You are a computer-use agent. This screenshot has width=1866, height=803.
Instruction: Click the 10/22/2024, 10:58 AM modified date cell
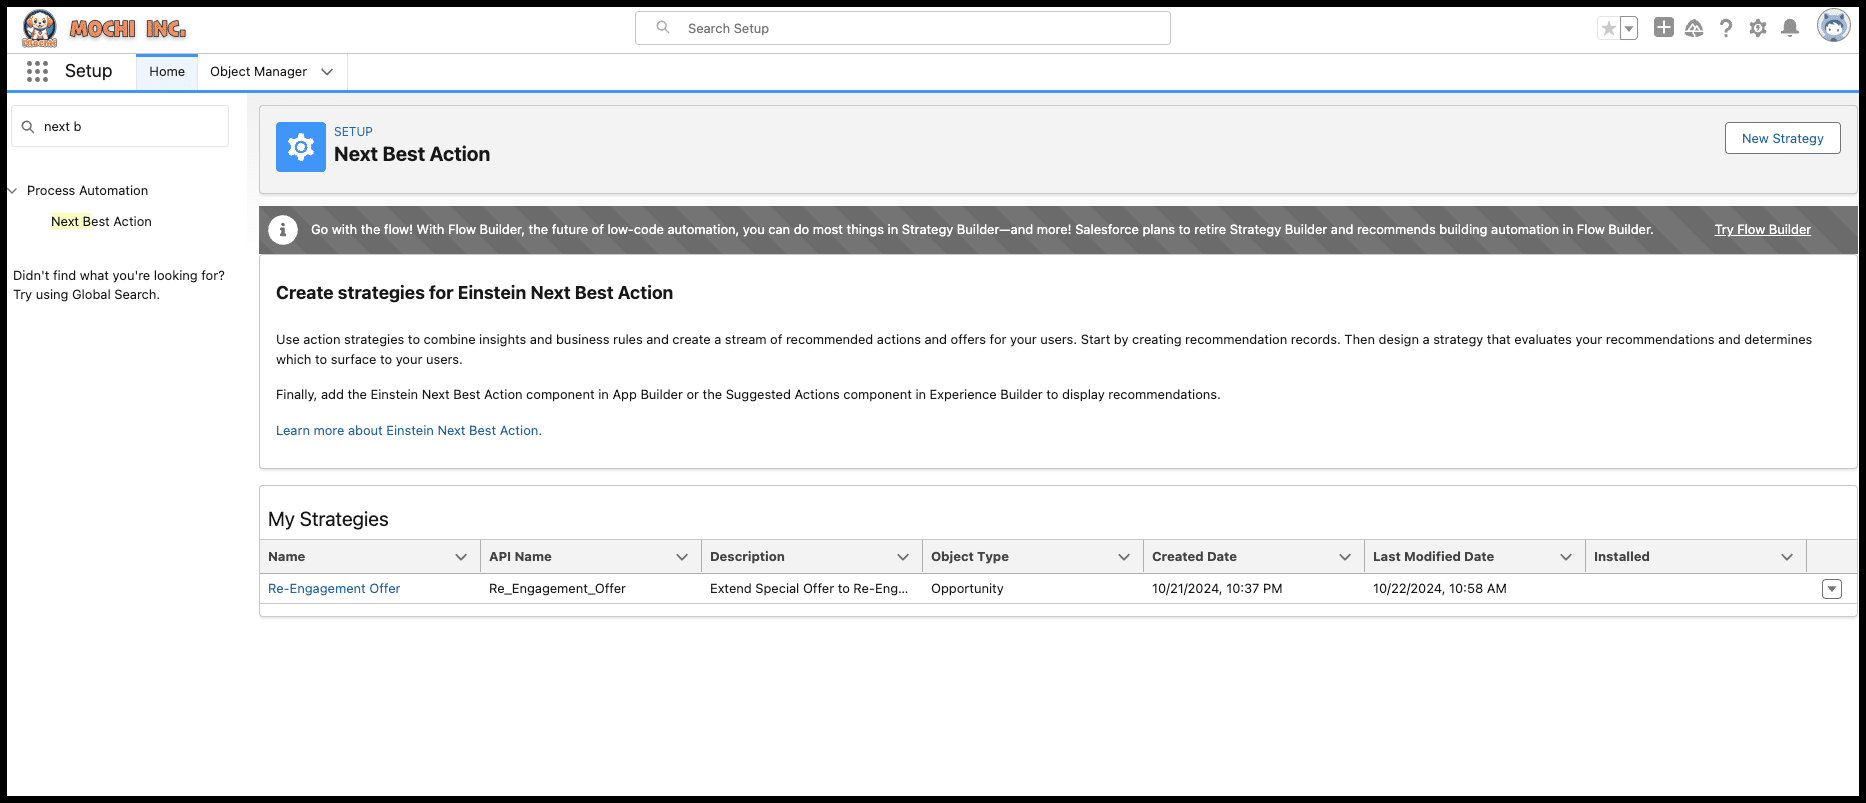point(1439,589)
